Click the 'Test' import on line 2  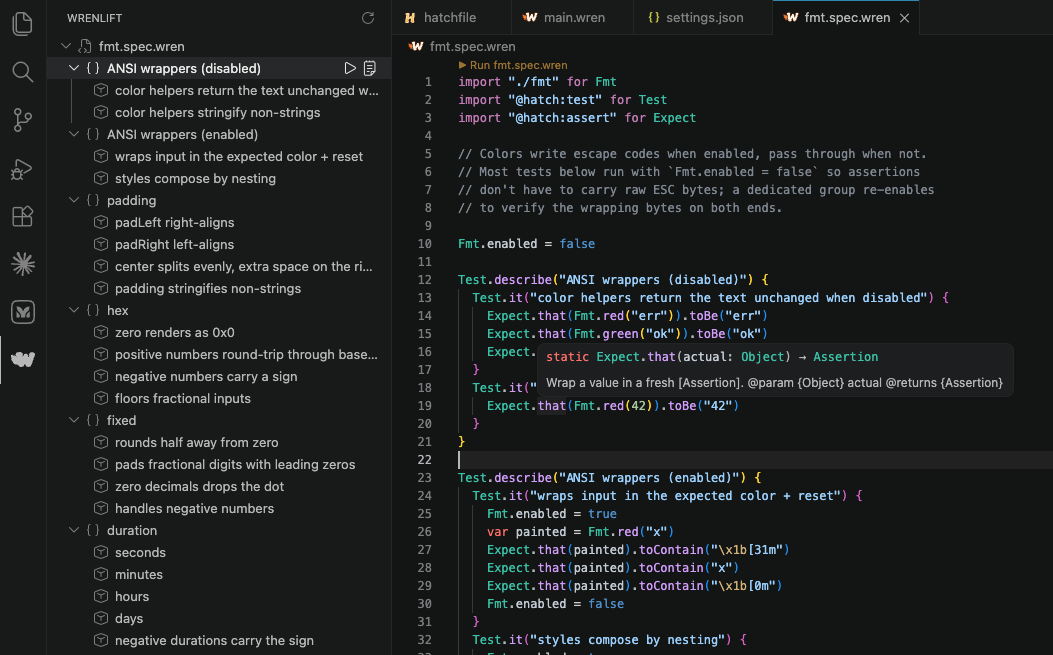pyautogui.click(x=652, y=99)
